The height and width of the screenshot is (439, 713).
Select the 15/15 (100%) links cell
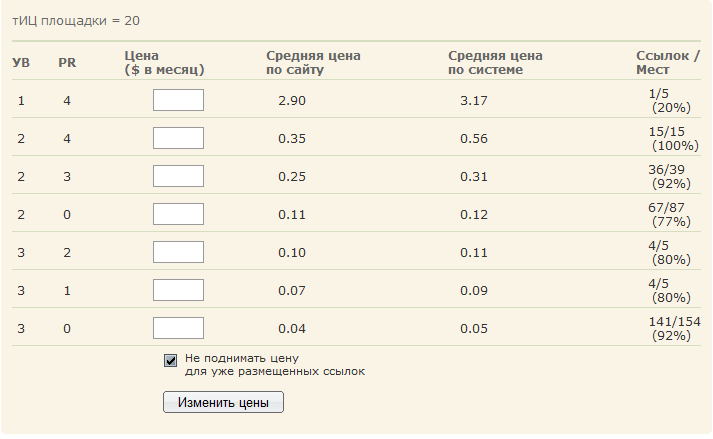click(673, 139)
